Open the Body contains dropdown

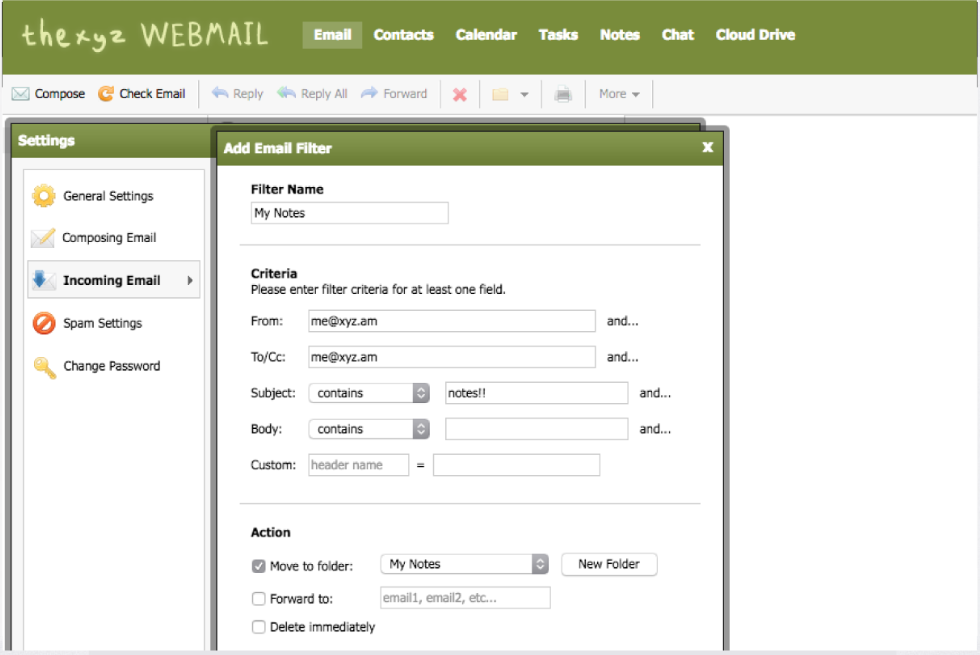pos(369,429)
